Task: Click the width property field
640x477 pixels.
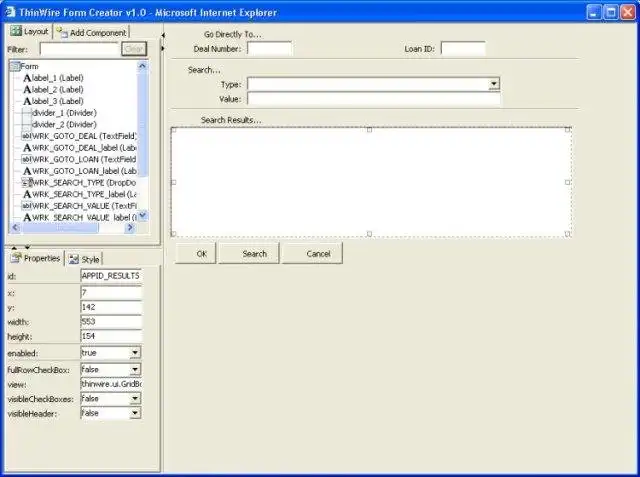Action: point(111,322)
